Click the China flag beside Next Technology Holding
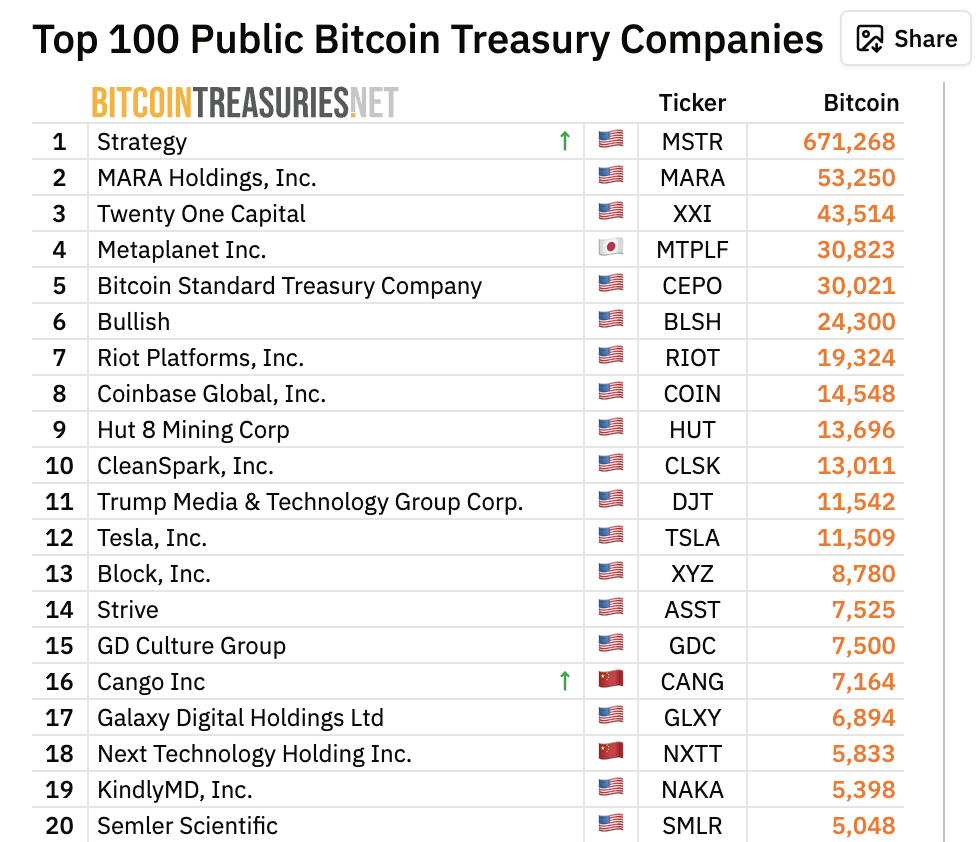 610,753
